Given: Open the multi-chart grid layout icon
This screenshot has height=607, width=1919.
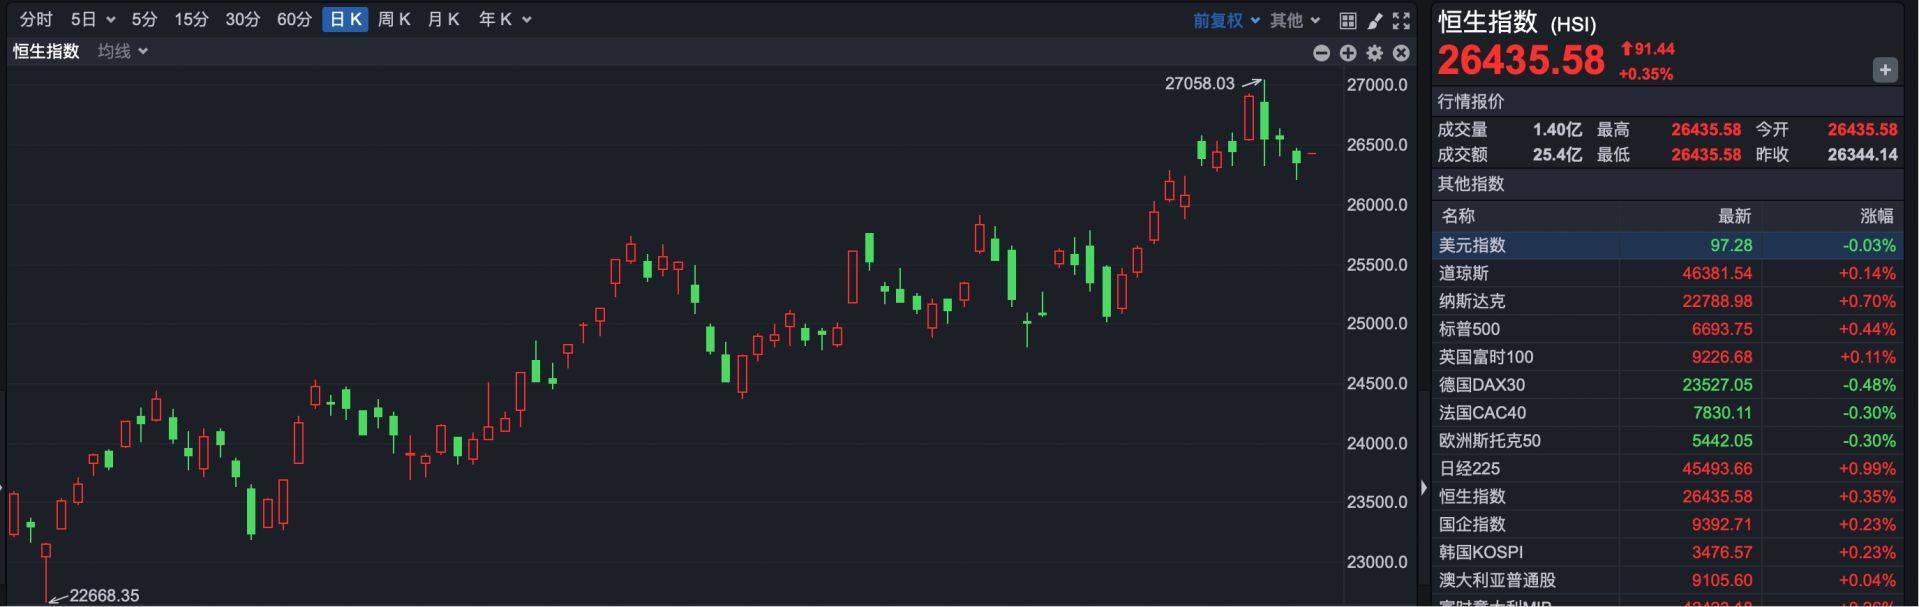Looking at the screenshot, I should [1348, 20].
